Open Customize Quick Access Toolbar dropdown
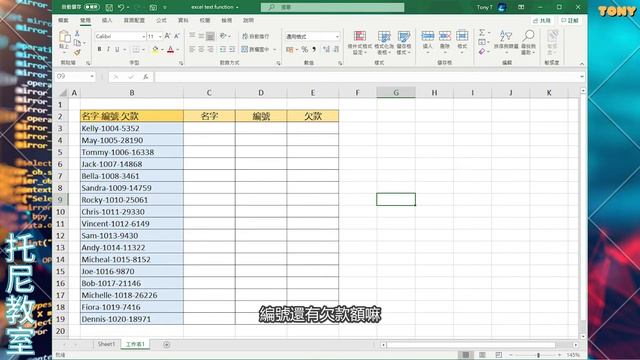The height and width of the screenshot is (360, 640). coord(165,7)
